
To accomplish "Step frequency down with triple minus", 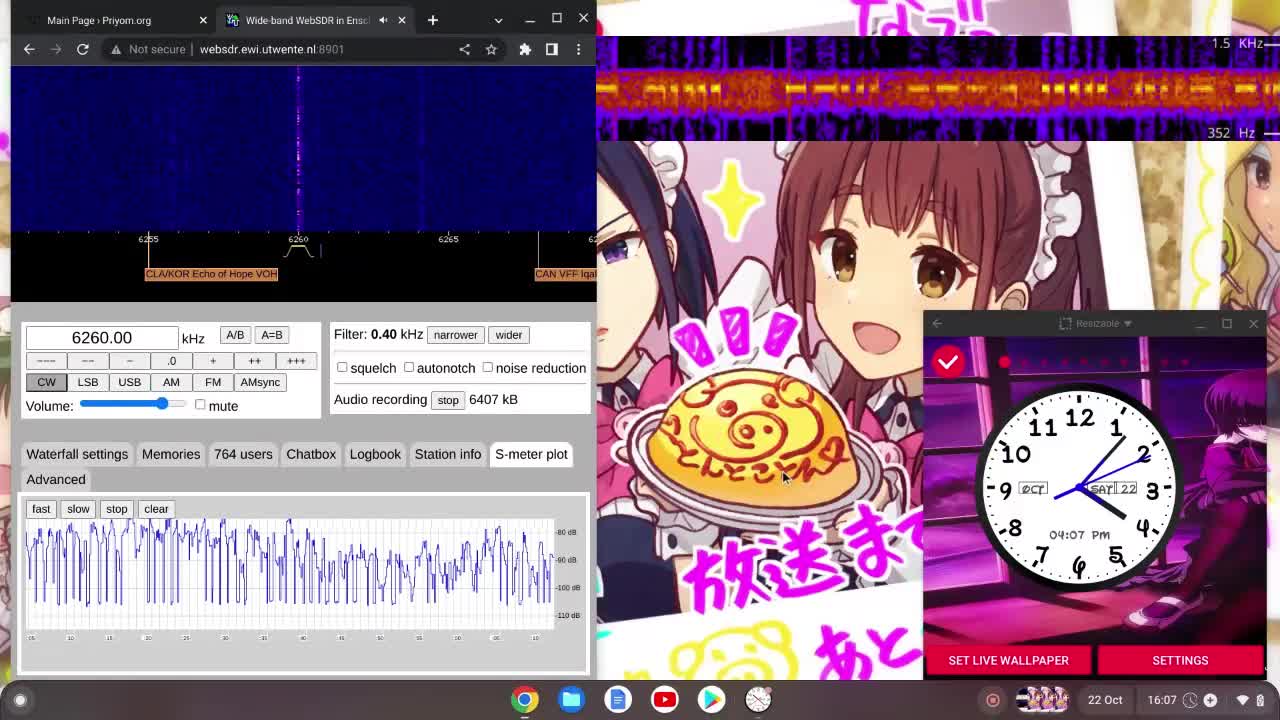I will (46, 361).
